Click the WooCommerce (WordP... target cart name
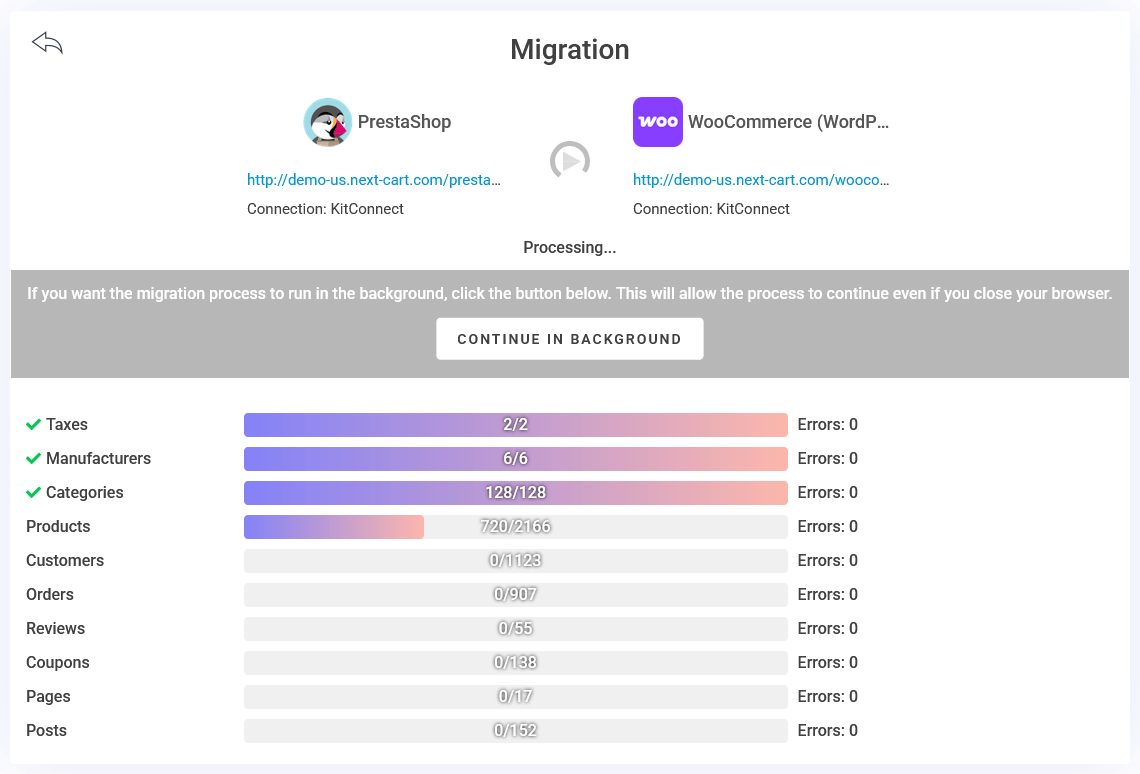The height and width of the screenshot is (774, 1140). click(788, 122)
